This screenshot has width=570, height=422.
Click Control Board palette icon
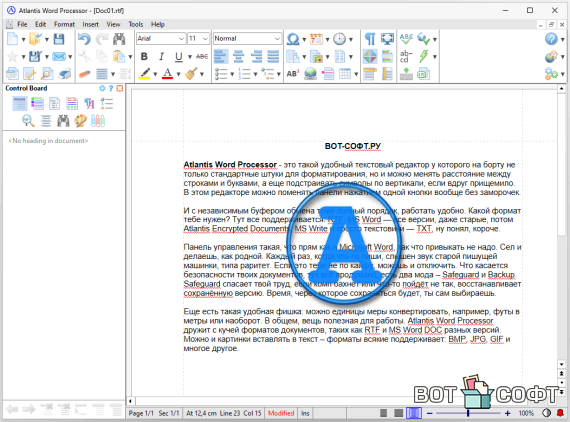coord(80,121)
